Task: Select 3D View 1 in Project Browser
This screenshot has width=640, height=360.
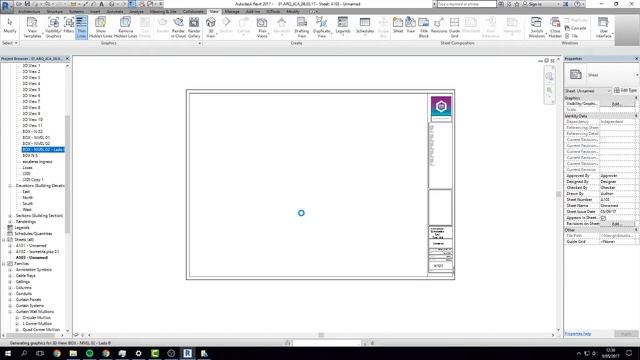Action: tap(31, 65)
